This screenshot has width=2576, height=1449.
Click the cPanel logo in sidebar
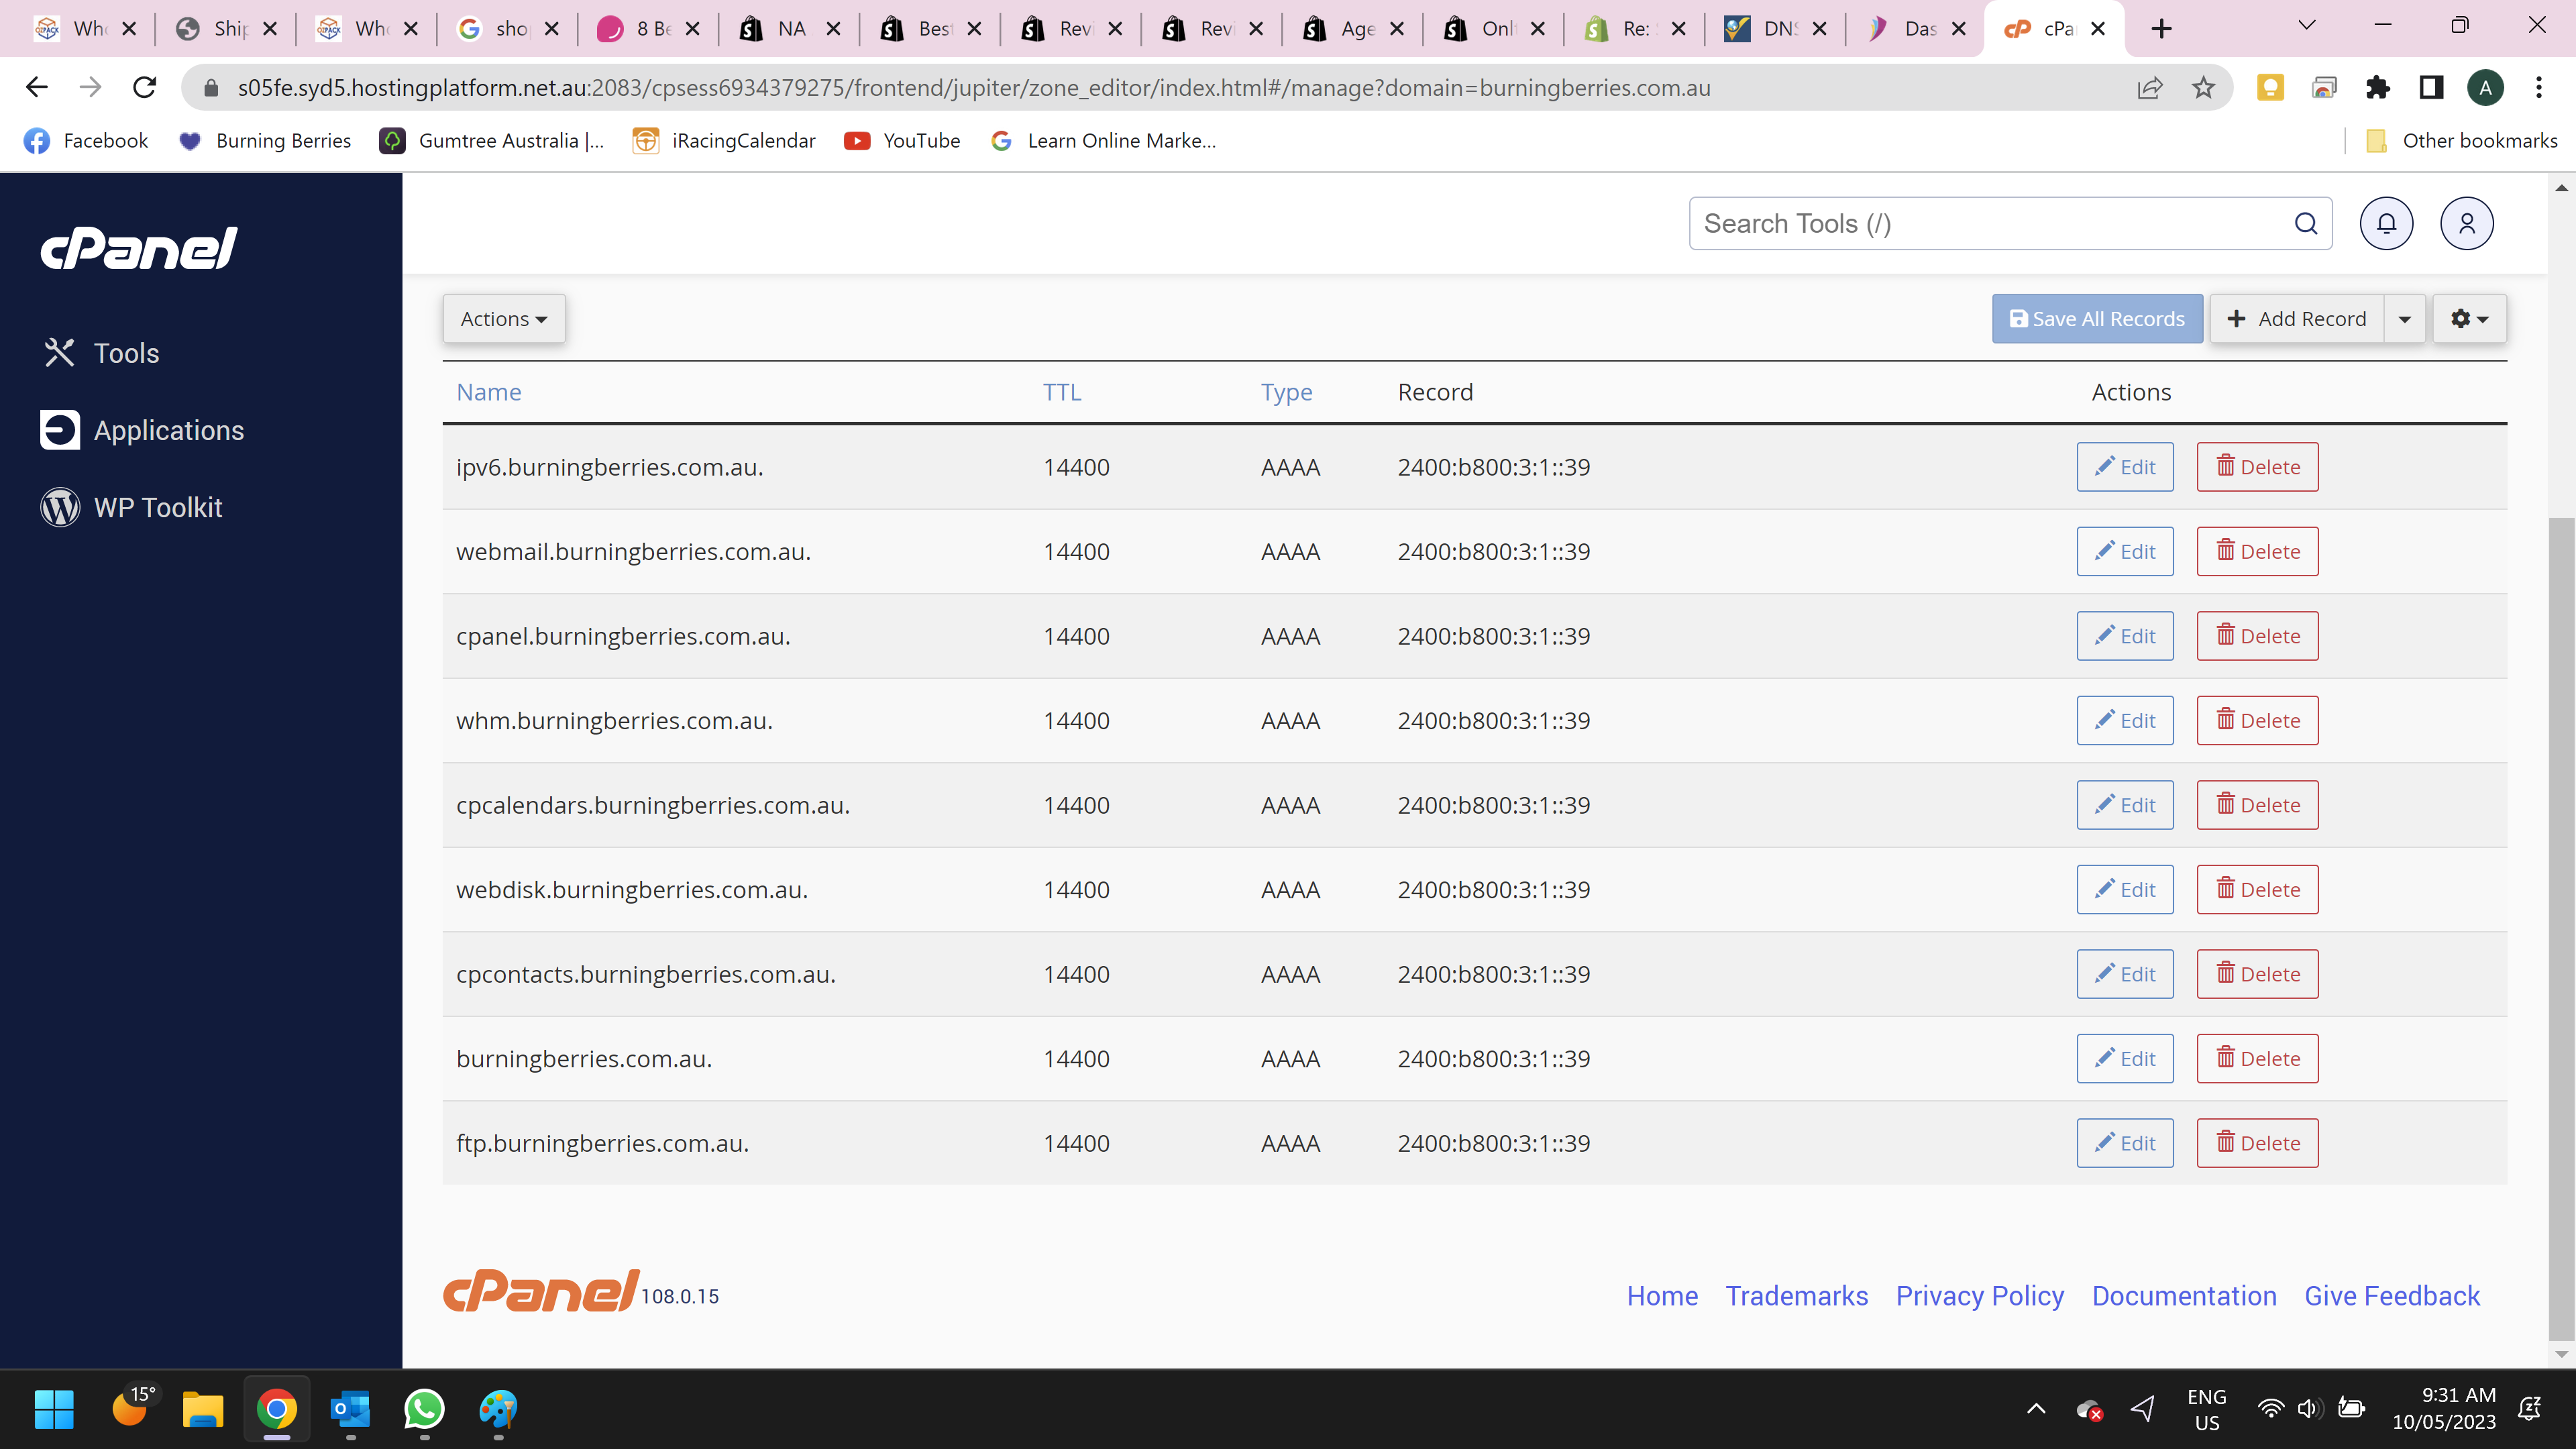pyautogui.click(x=139, y=248)
